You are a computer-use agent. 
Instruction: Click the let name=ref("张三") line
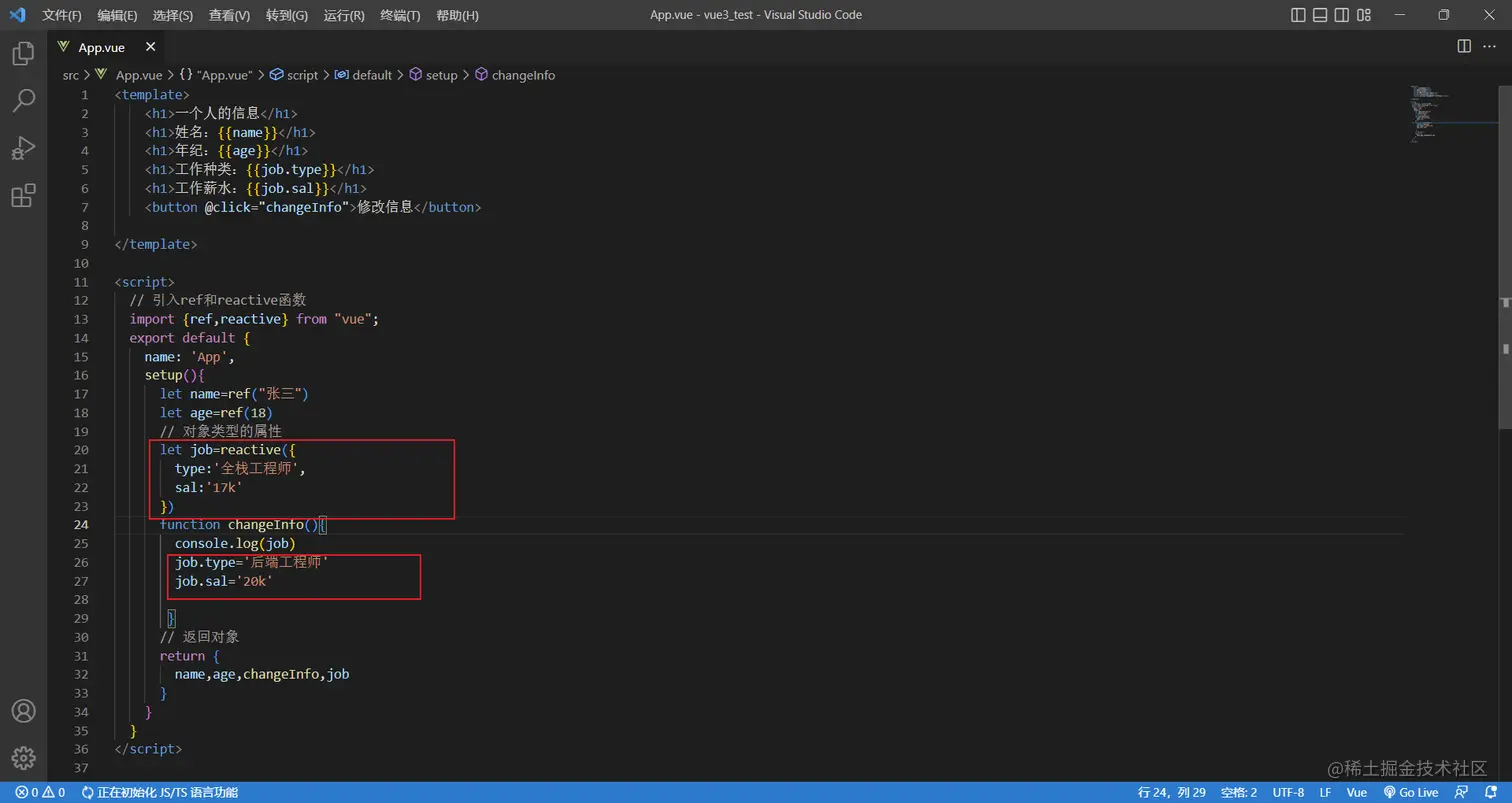point(234,394)
